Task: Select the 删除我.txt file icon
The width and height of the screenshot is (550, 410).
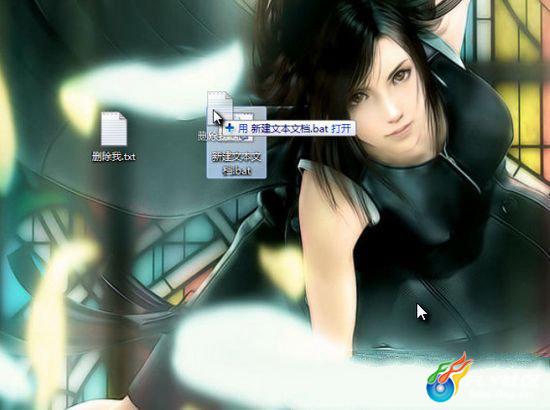Action: click(114, 129)
